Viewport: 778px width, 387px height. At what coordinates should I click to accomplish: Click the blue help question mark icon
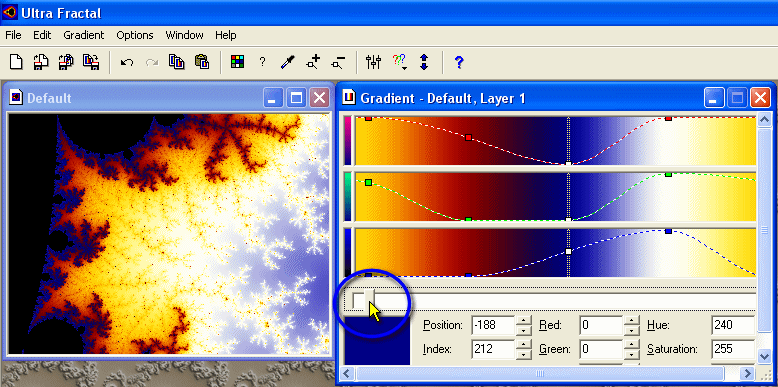click(459, 62)
